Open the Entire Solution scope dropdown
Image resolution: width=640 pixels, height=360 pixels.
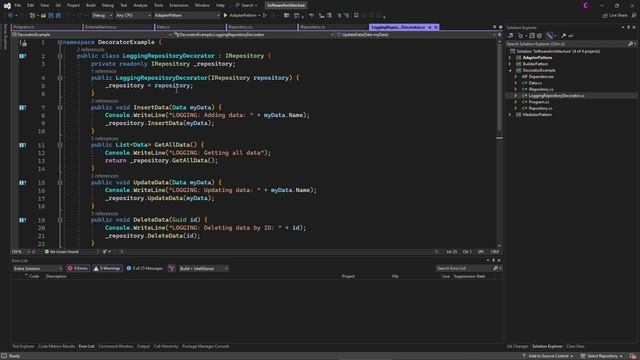(37, 268)
